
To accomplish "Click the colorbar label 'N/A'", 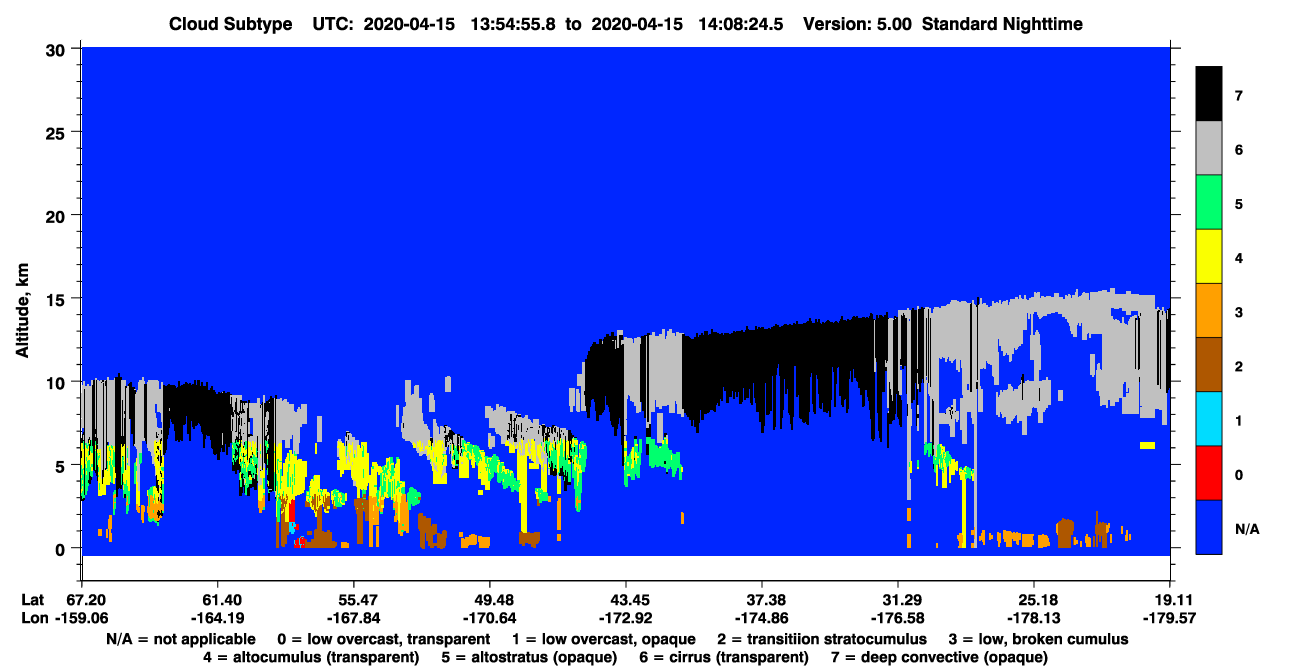I will pyautogui.click(x=1246, y=528).
